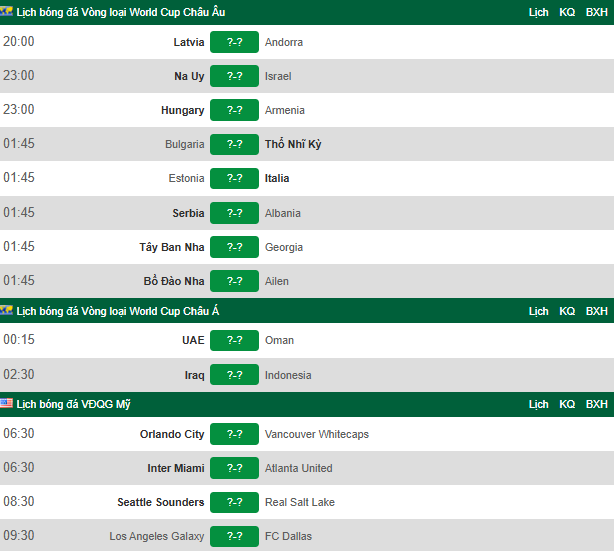The image size is (614, 551).
Task: Click the Inter Miami vs Atlanta score button
Action: [x=234, y=468]
